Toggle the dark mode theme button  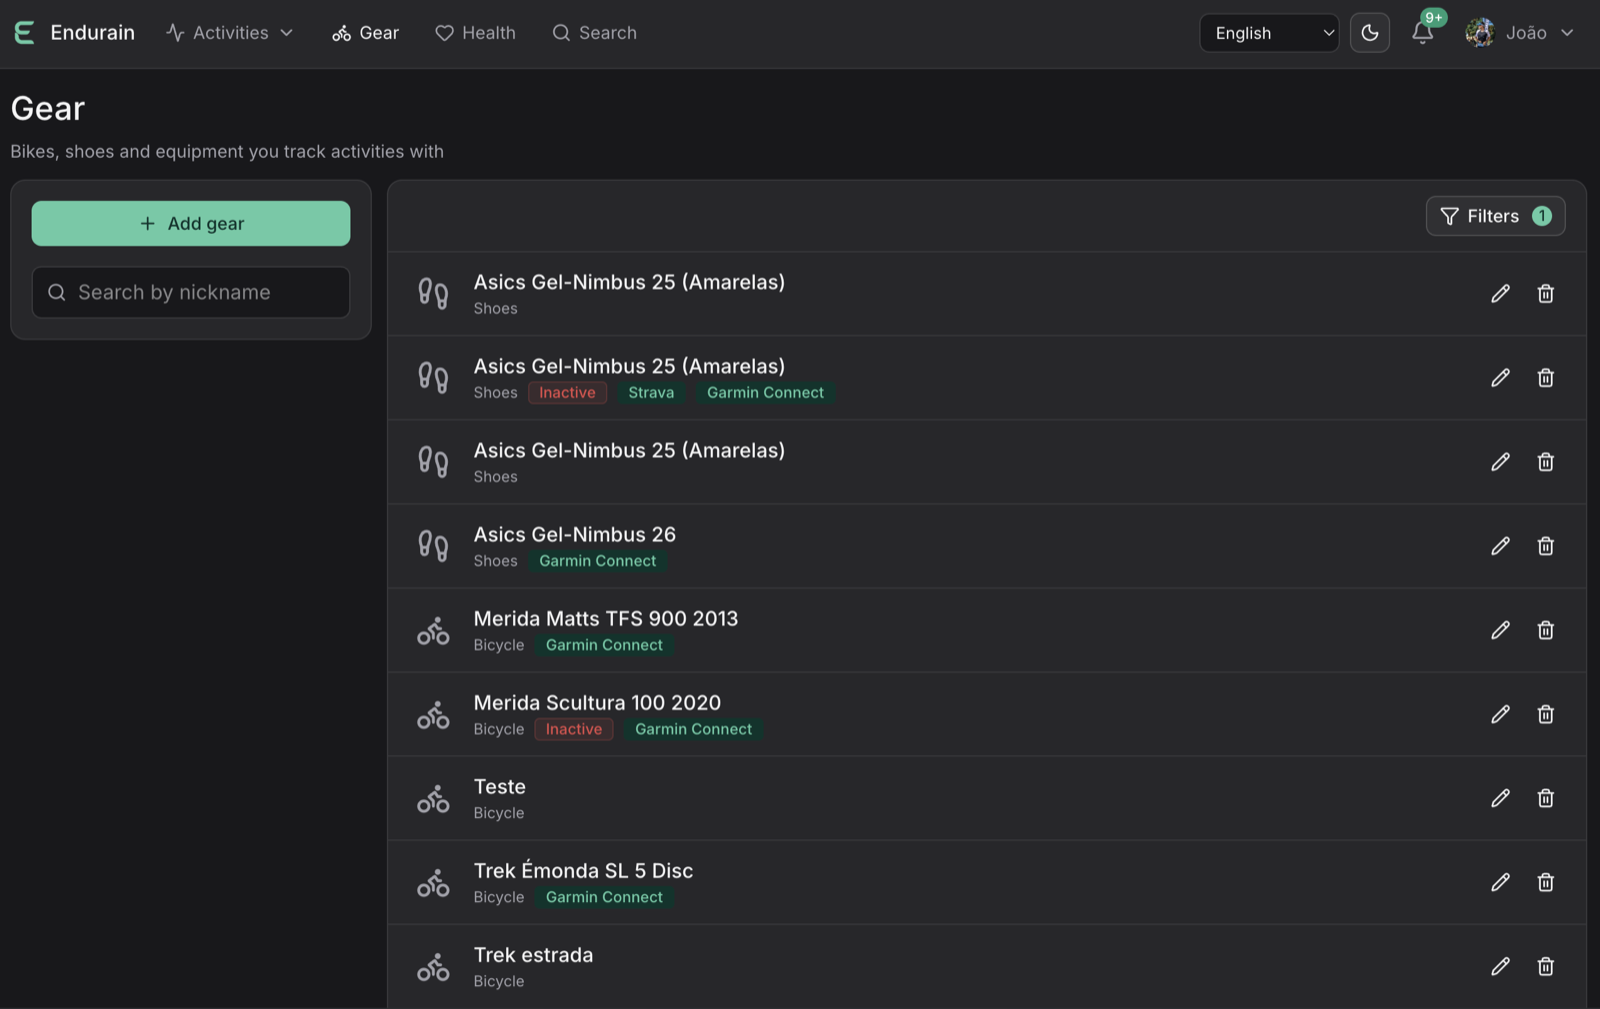click(x=1369, y=33)
